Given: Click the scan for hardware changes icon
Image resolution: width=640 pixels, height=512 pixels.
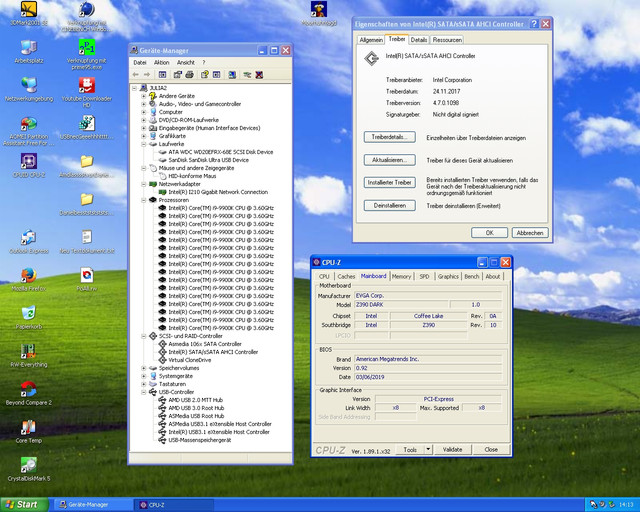Looking at the screenshot, I should click(x=232, y=74).
